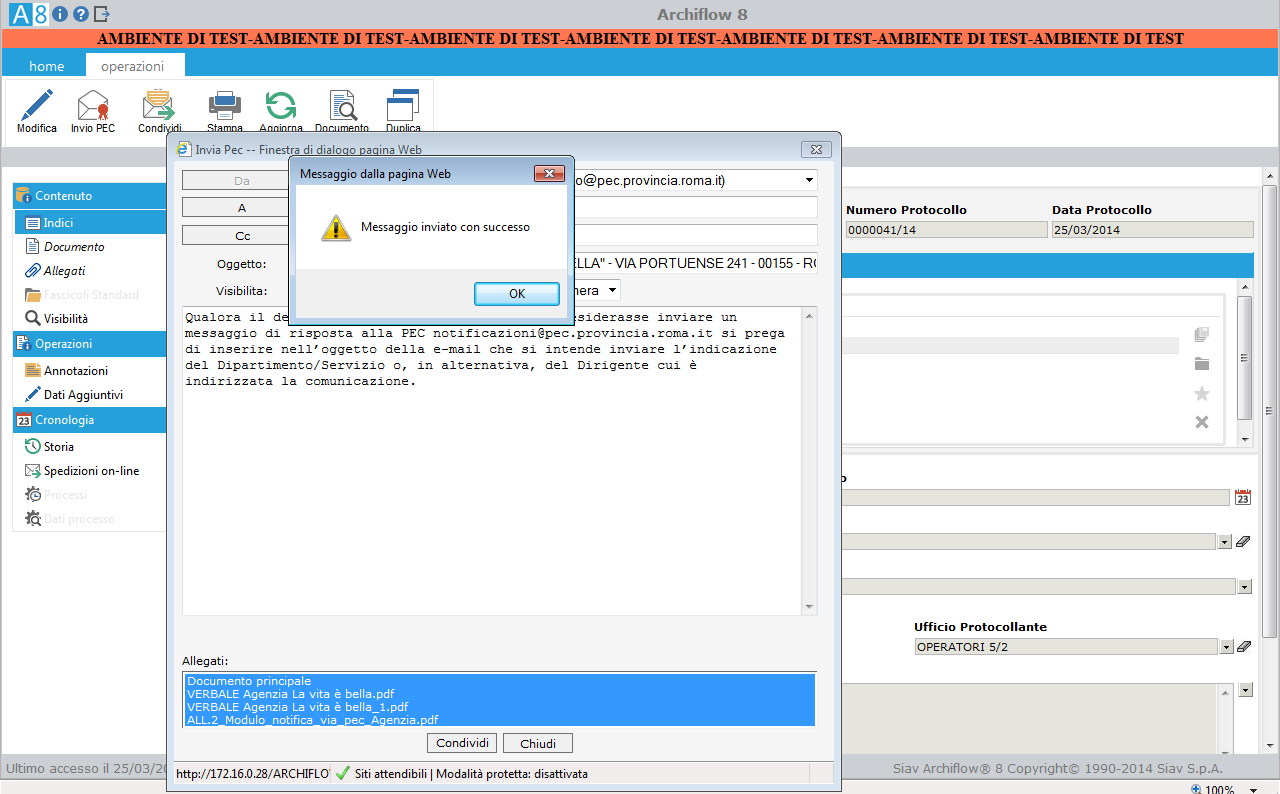Click the Cc button
1280x794 pixels.
241,236
